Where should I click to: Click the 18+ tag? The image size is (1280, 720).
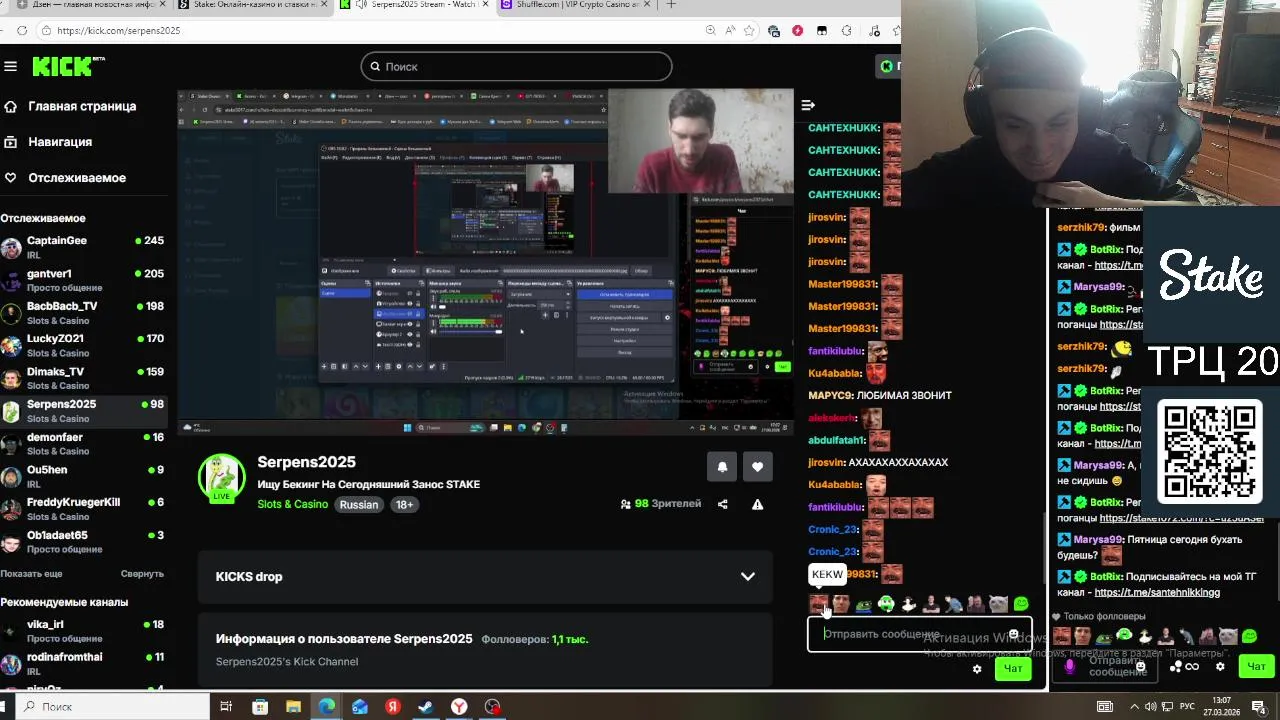coord(404,505)
